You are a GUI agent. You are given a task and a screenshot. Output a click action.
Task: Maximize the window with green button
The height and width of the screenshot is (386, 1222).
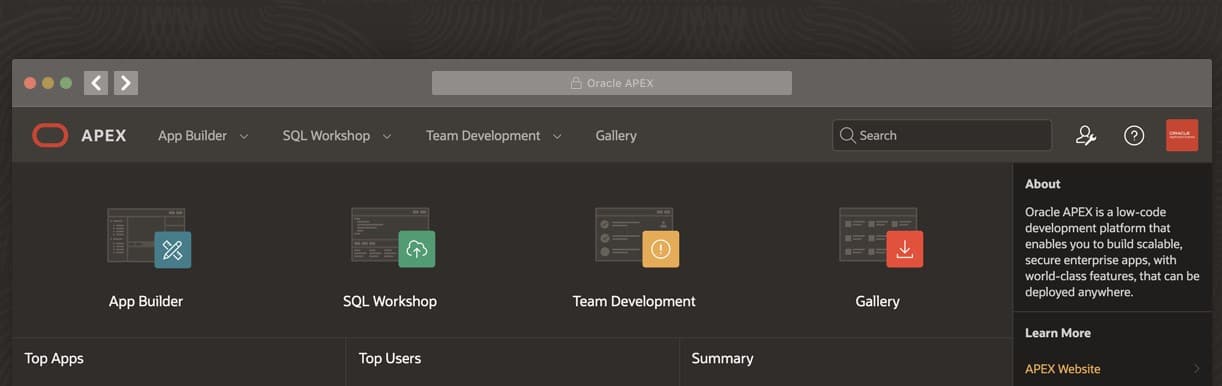tap(66, 83)
